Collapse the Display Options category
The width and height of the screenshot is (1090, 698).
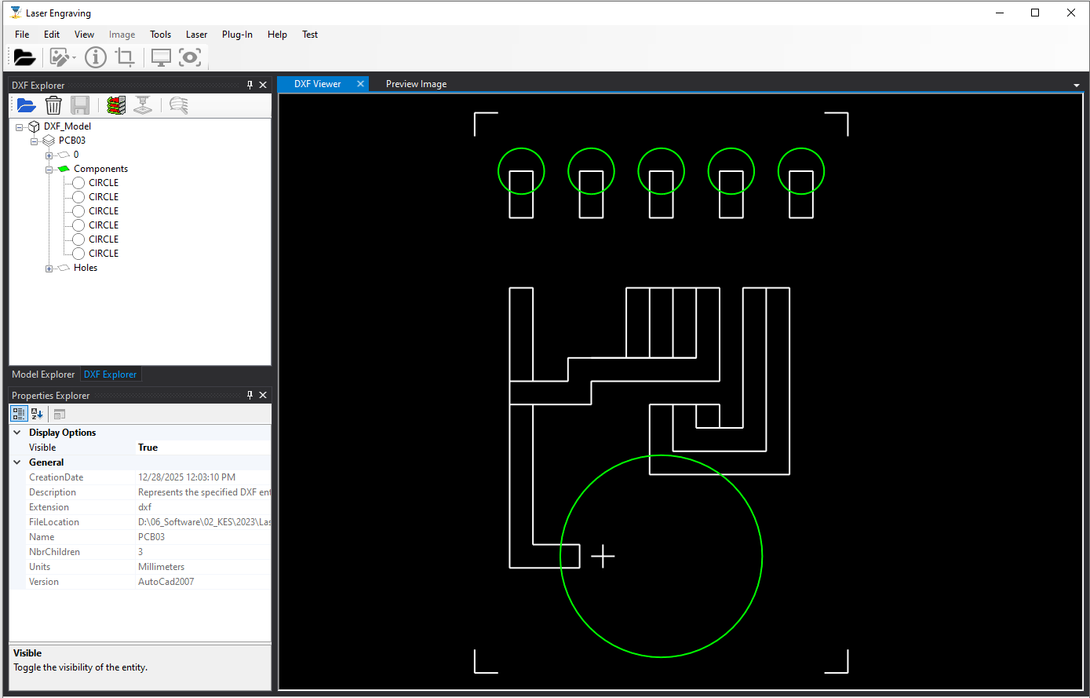click(17, 433)
